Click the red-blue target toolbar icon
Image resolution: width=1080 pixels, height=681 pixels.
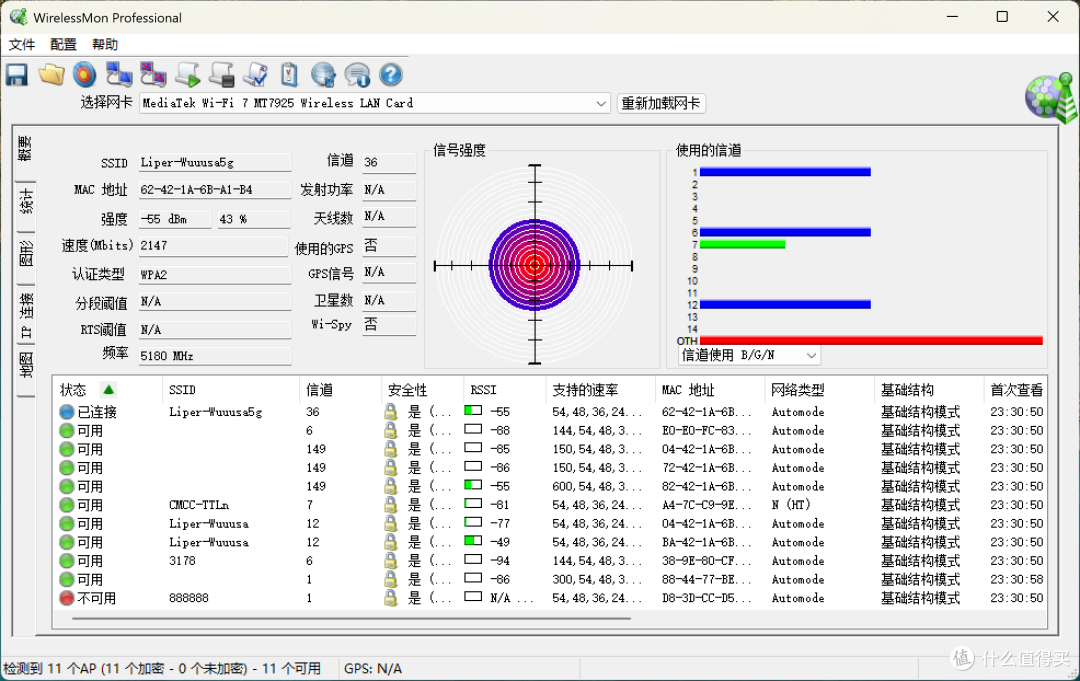(84, 74)
